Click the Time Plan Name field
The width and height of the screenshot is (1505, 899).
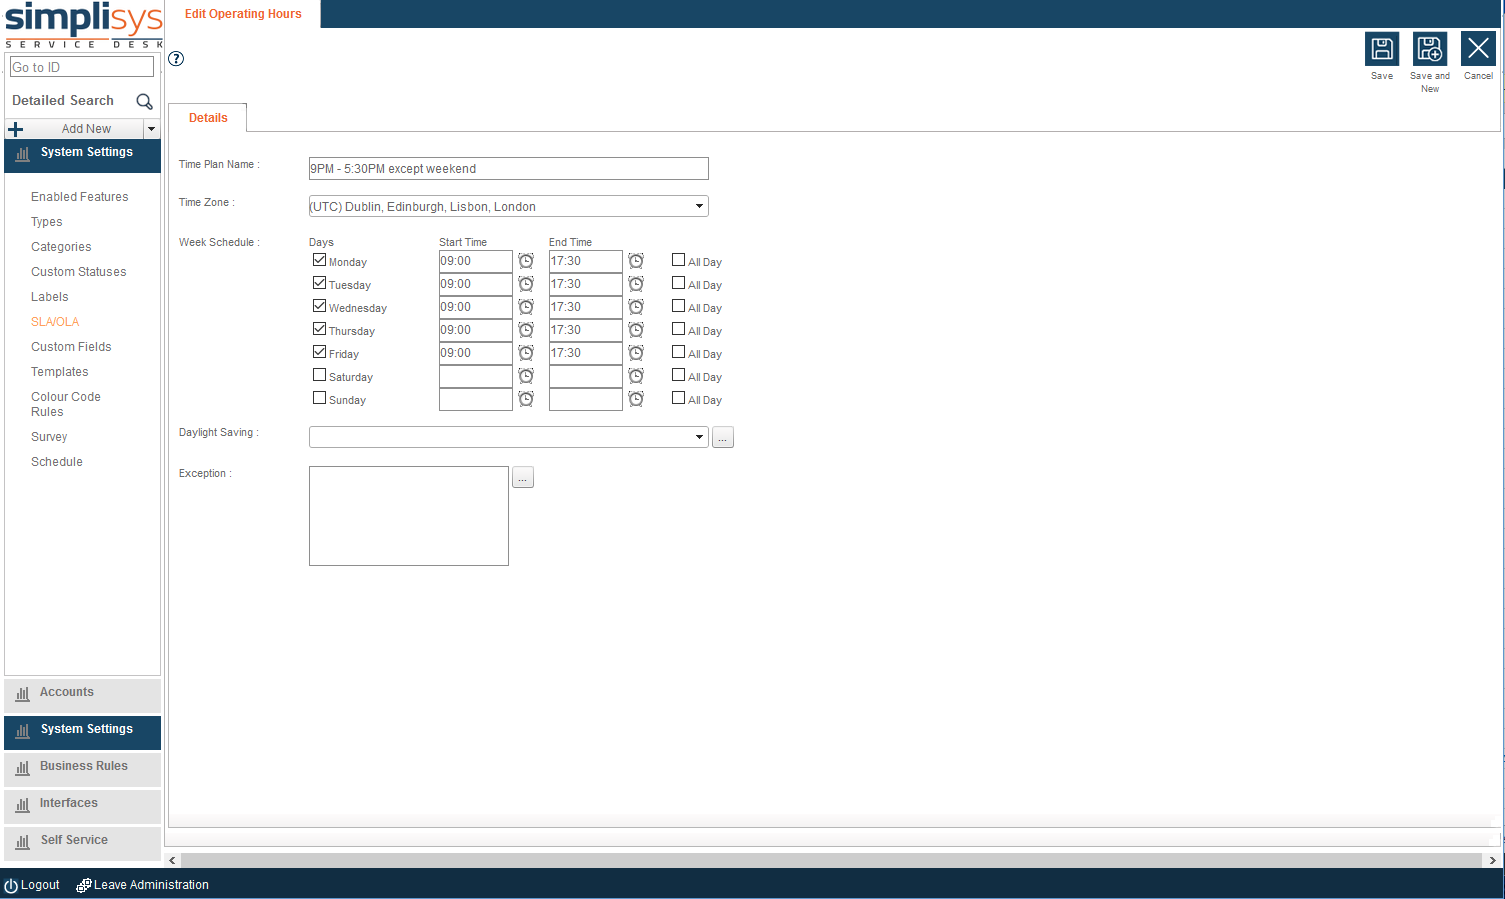point(508,169)
